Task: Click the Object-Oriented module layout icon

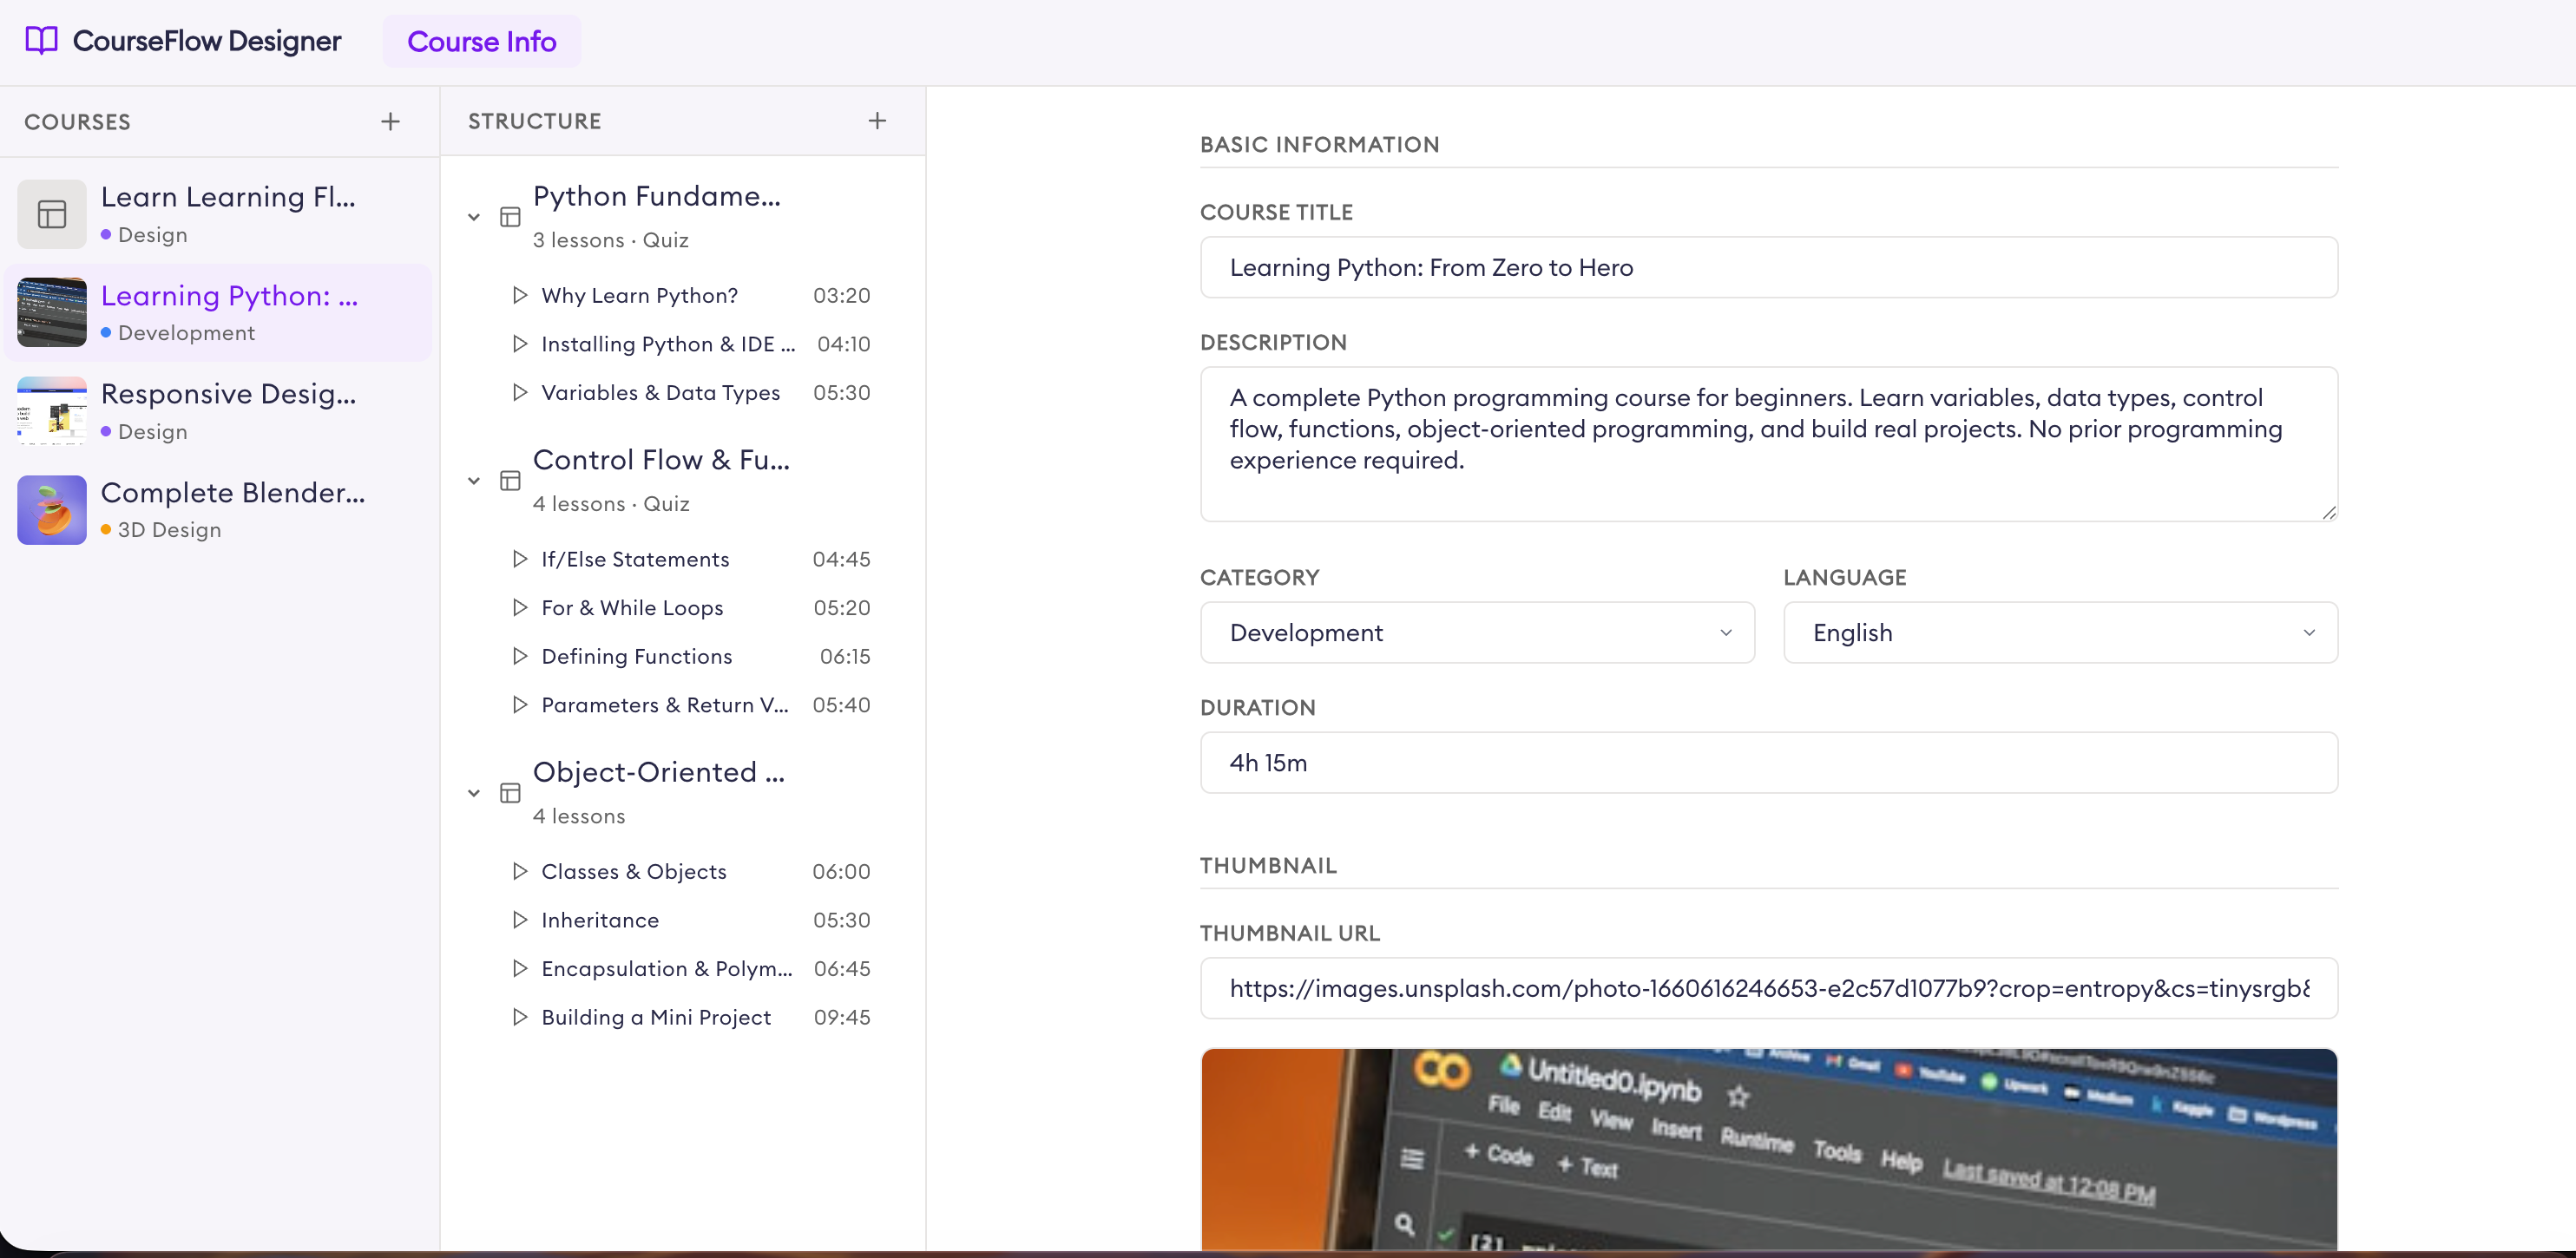Action: (510, 792)
